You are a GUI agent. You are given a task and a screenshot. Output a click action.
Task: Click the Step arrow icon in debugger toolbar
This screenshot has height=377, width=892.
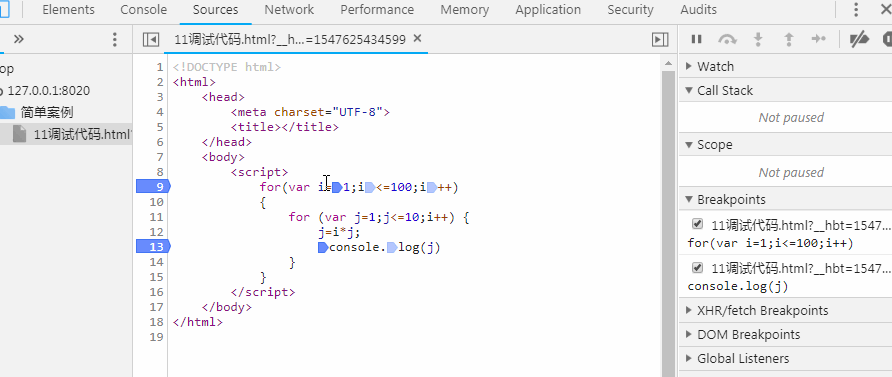819,39
